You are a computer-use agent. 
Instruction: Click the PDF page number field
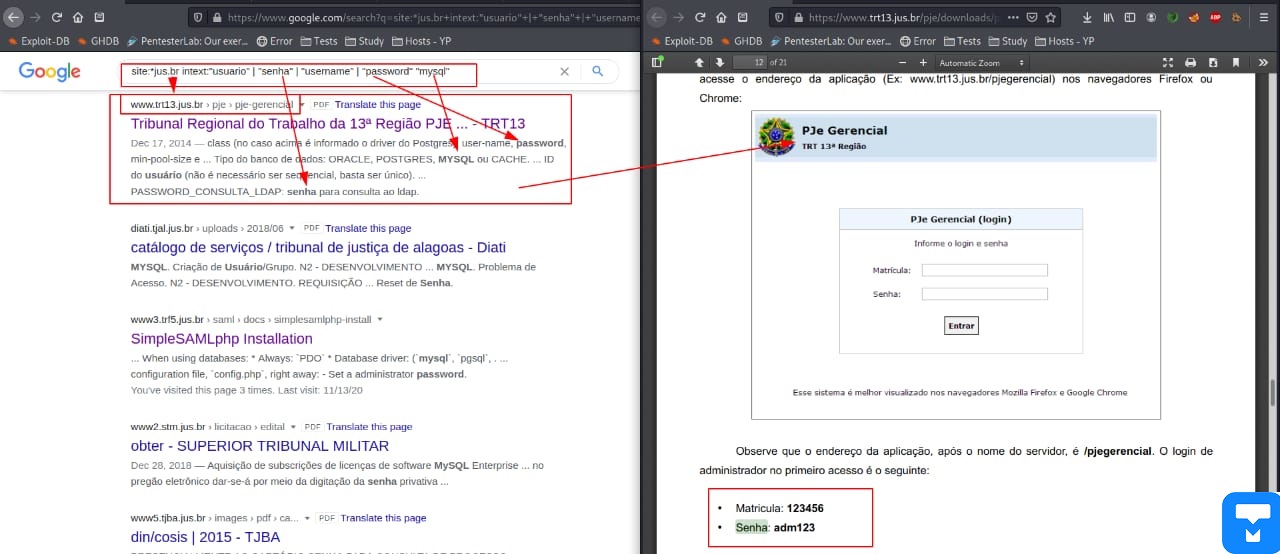749,62
